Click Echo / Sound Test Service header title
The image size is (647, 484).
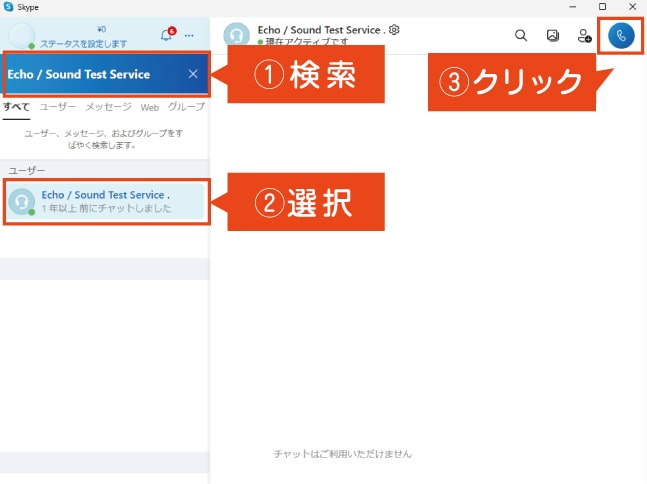tap(321, 30)
